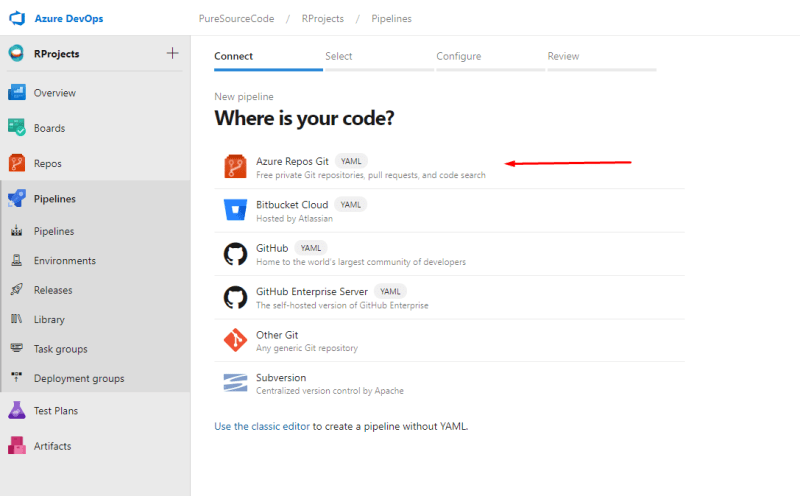Click YAML badge next to Azure Repos Git
800x496 pixels.
click(x=351, y=161)
